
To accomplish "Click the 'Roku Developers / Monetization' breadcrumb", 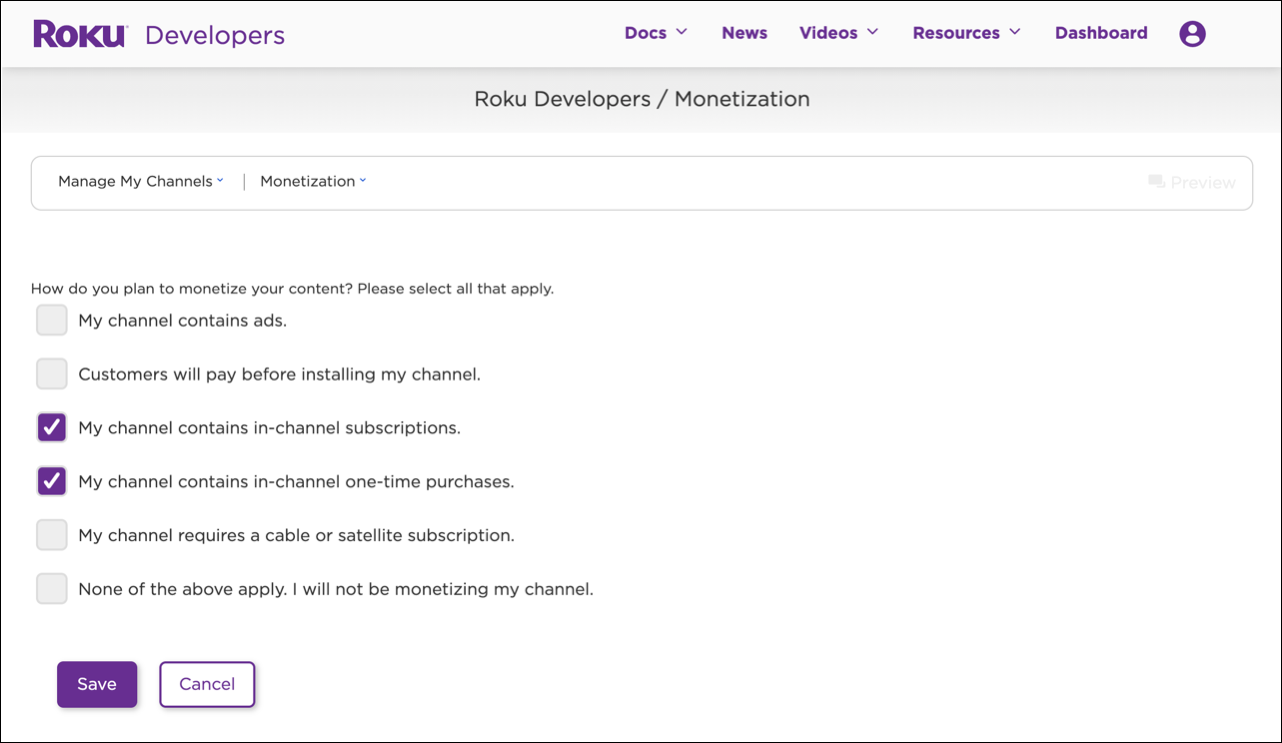I will click(641, 99).
